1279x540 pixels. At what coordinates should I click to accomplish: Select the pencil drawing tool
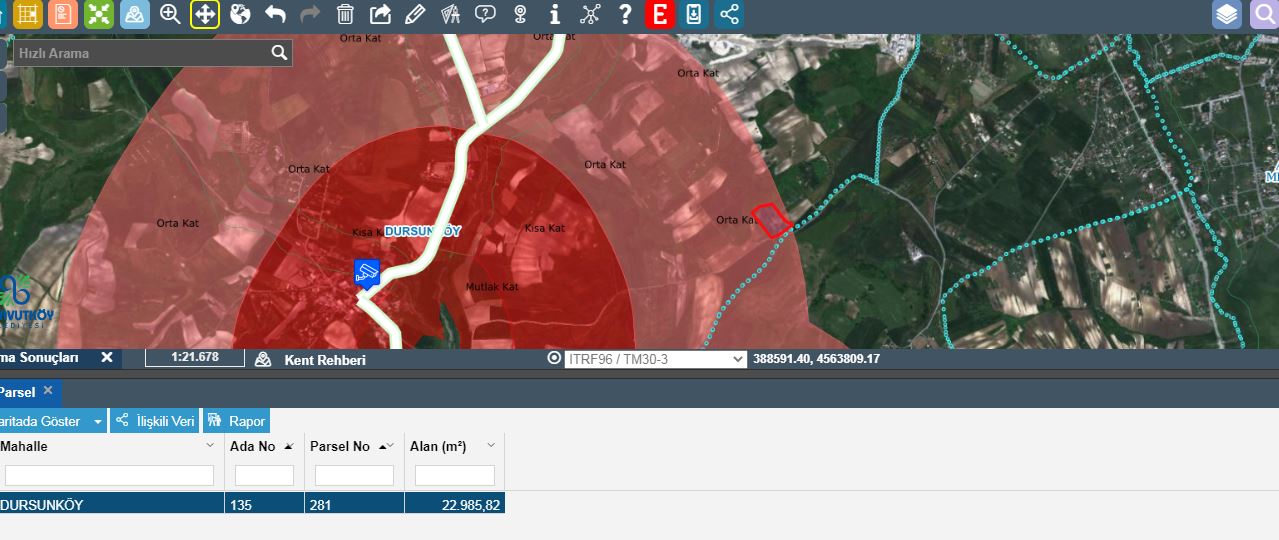pyautogui.click(x=415, y=14)
